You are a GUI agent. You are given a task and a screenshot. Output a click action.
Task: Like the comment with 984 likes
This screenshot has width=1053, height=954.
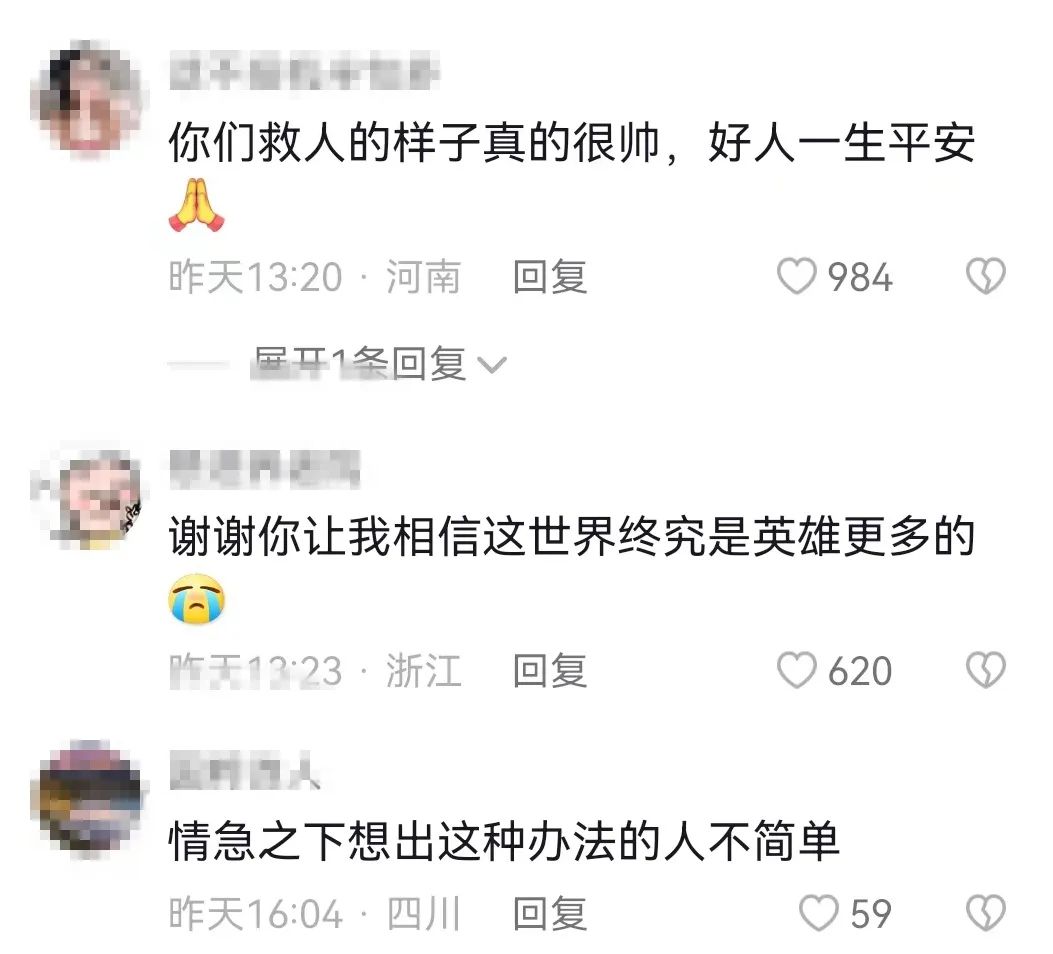796,277
